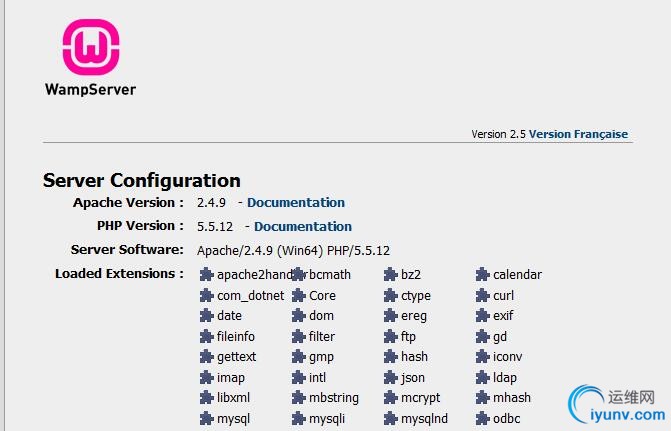This screenshot has height=431, width=671.
Task: Click the puzzle icon beside mhash
Action: [x=483, y=398]
